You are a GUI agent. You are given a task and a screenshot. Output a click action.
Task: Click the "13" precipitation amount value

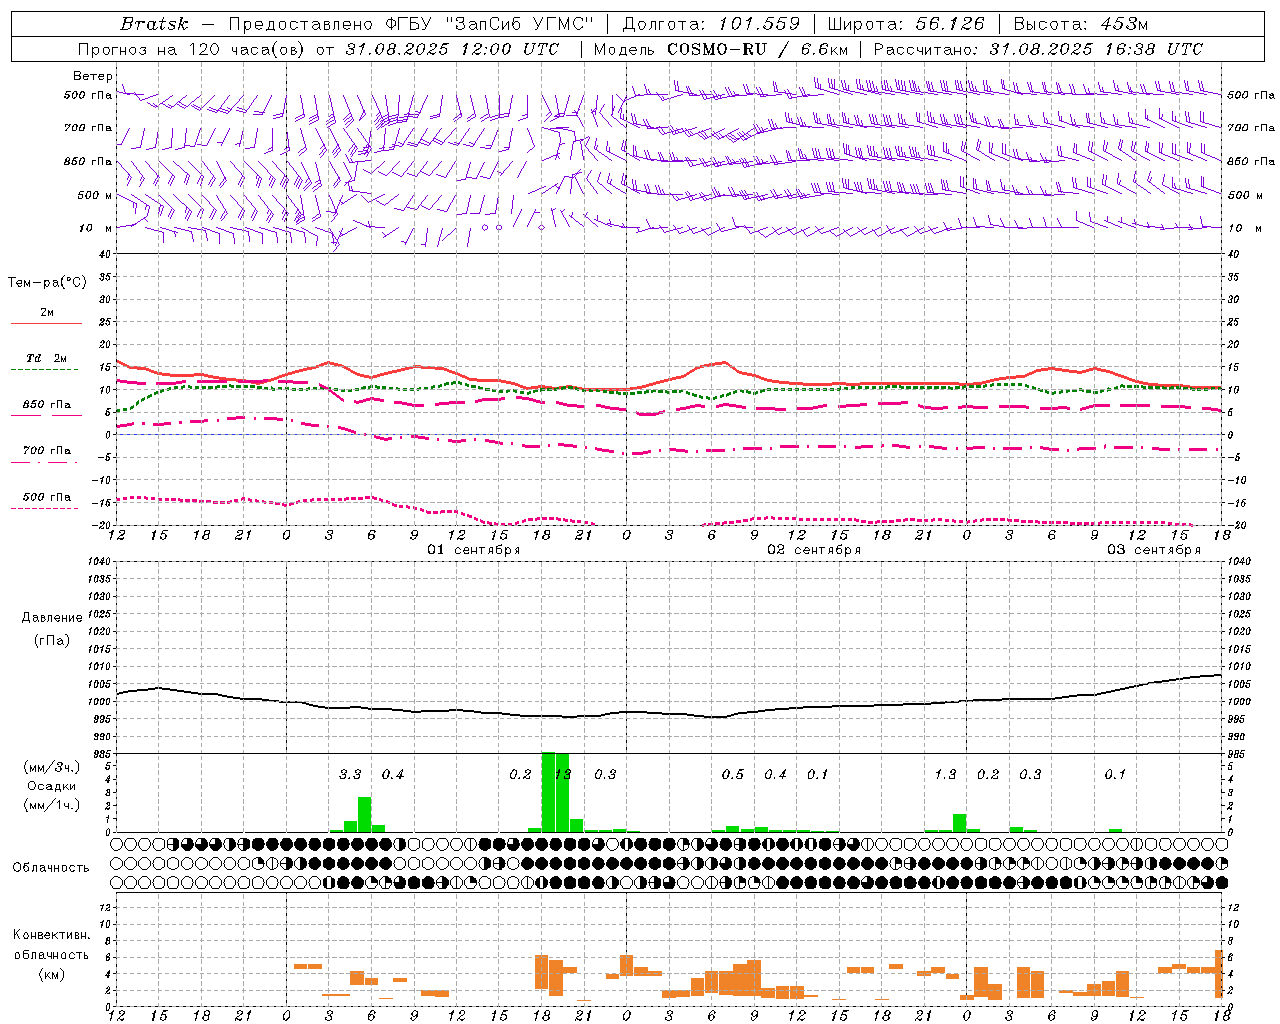pos(562,775)
